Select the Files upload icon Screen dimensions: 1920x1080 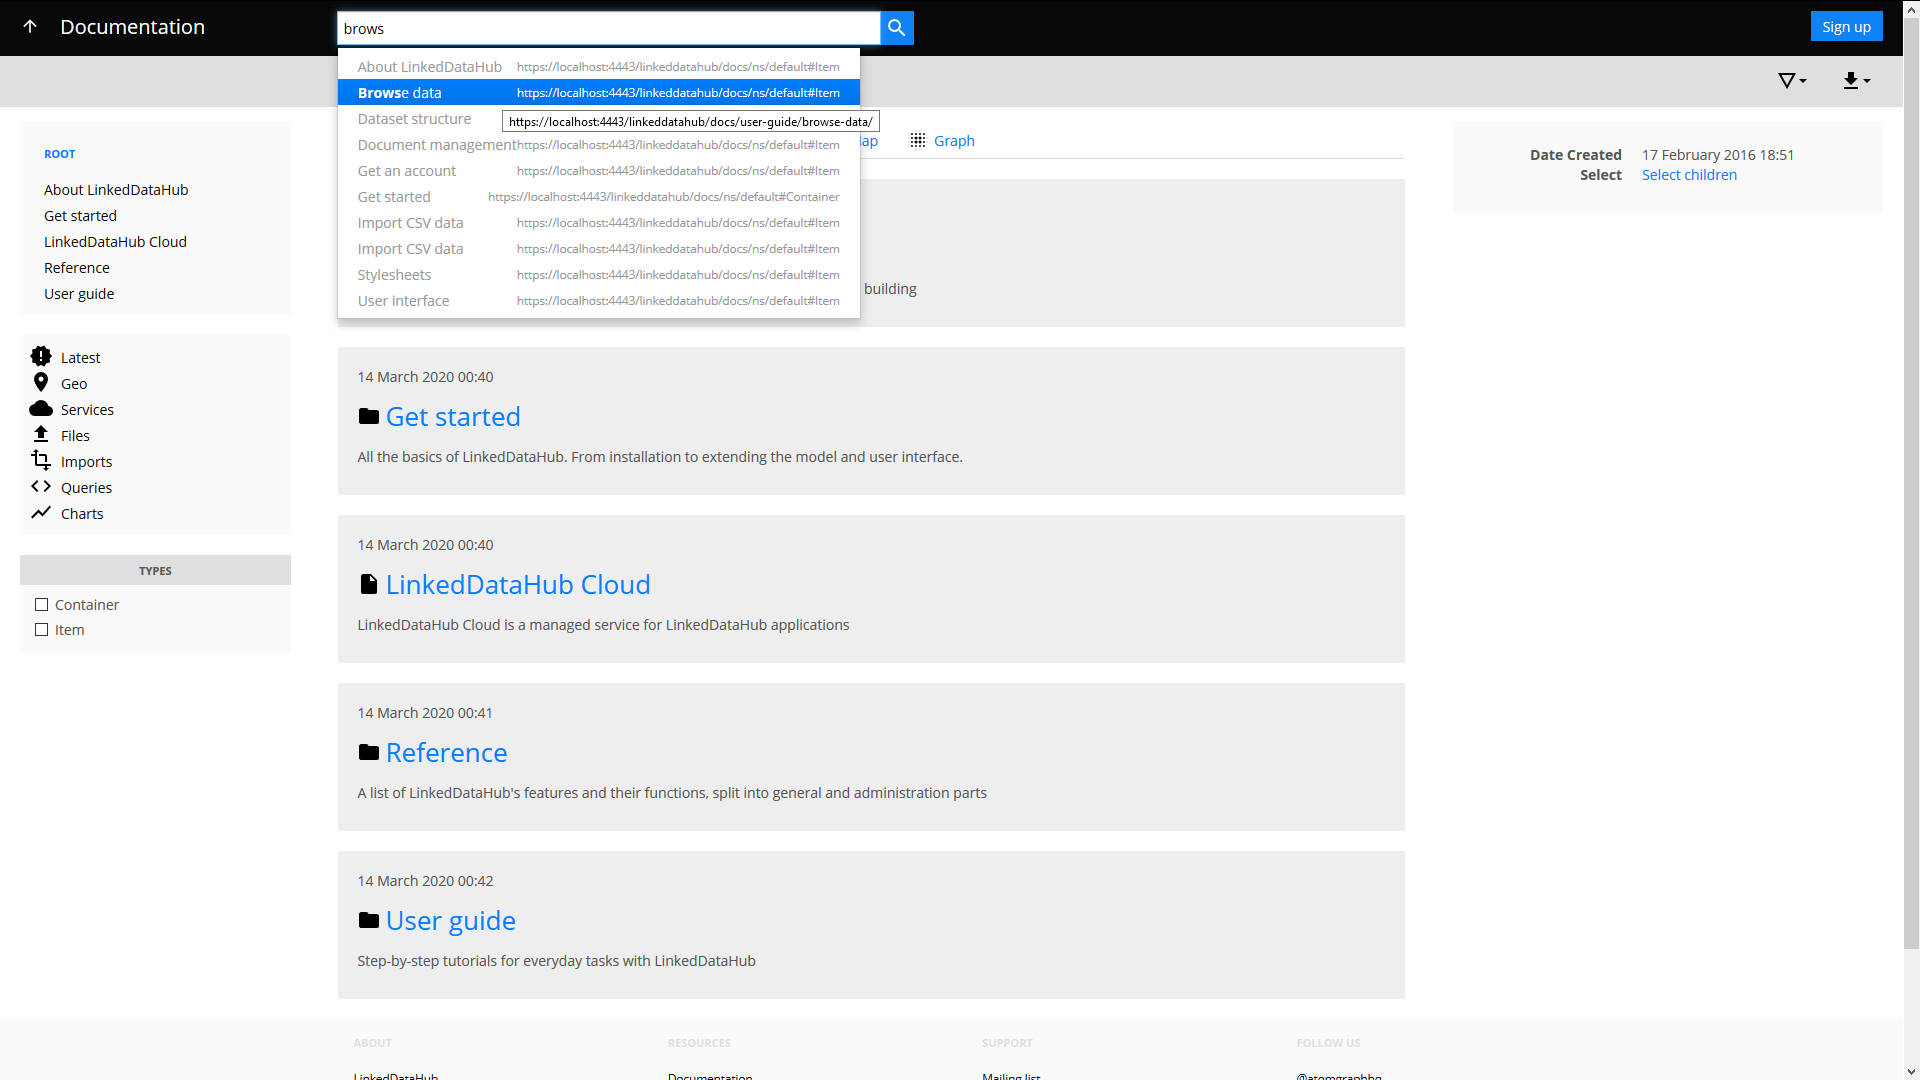[x=41, y=434]
